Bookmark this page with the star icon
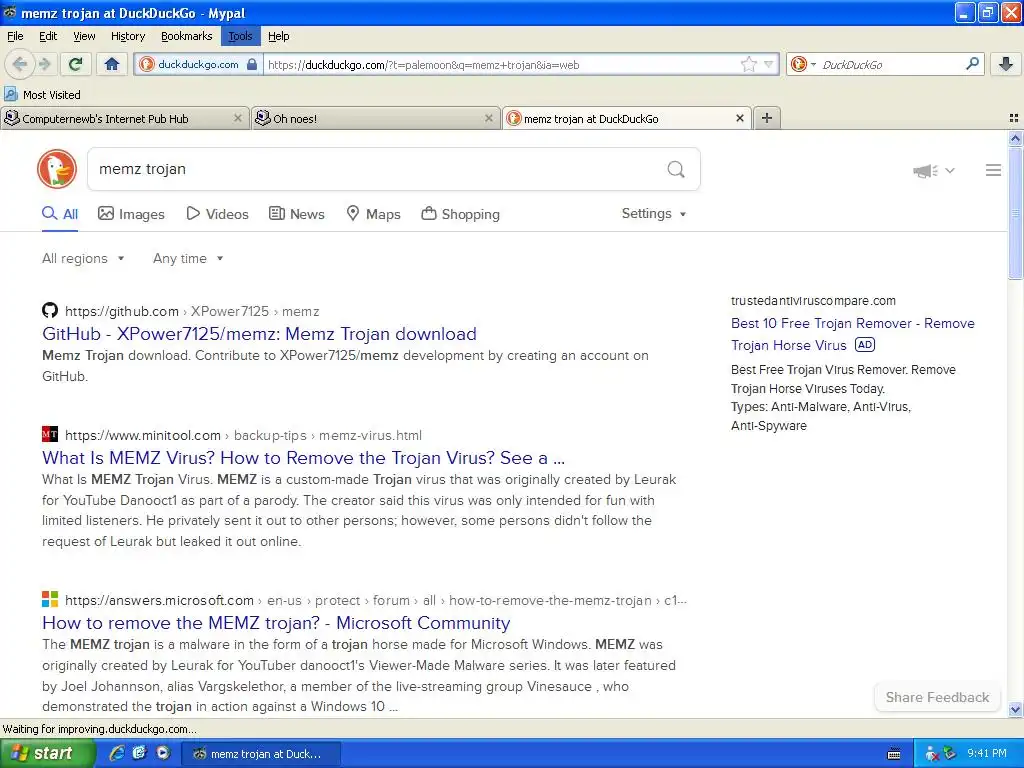The image size is (1024, 768). pos(748,64)
